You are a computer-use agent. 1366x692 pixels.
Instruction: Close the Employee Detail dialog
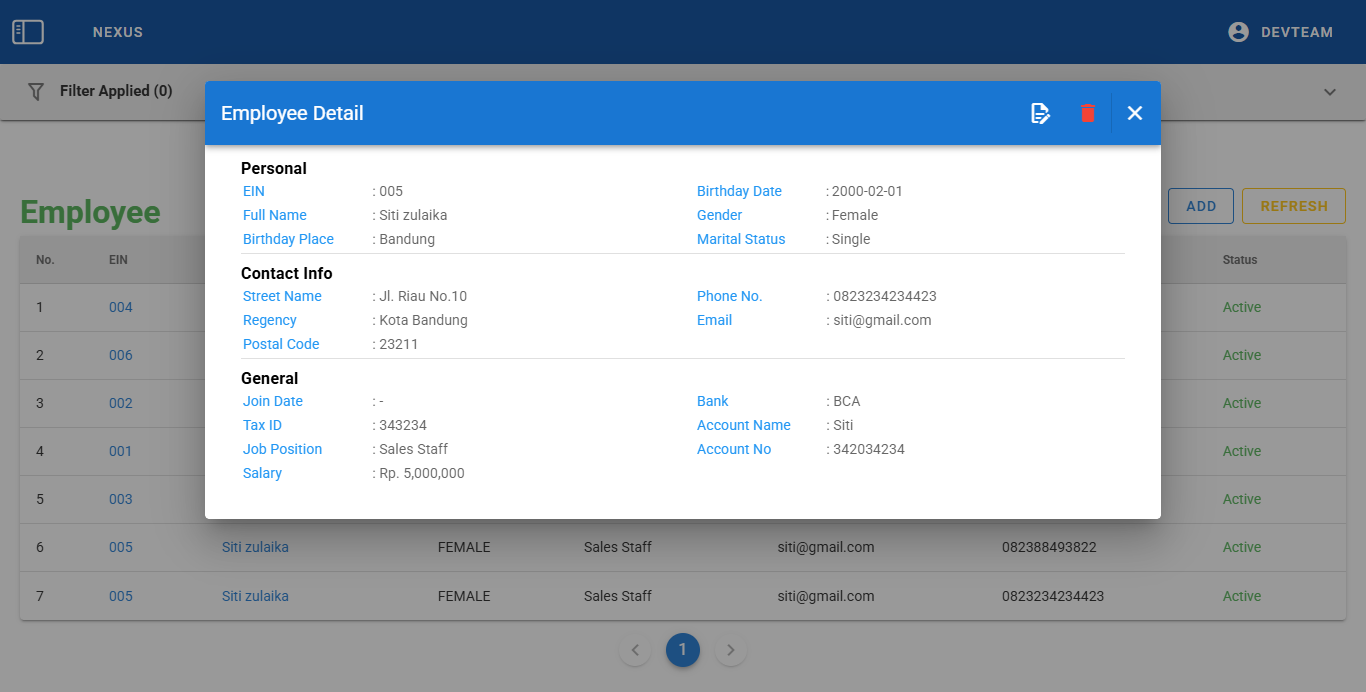(1135, 113)
